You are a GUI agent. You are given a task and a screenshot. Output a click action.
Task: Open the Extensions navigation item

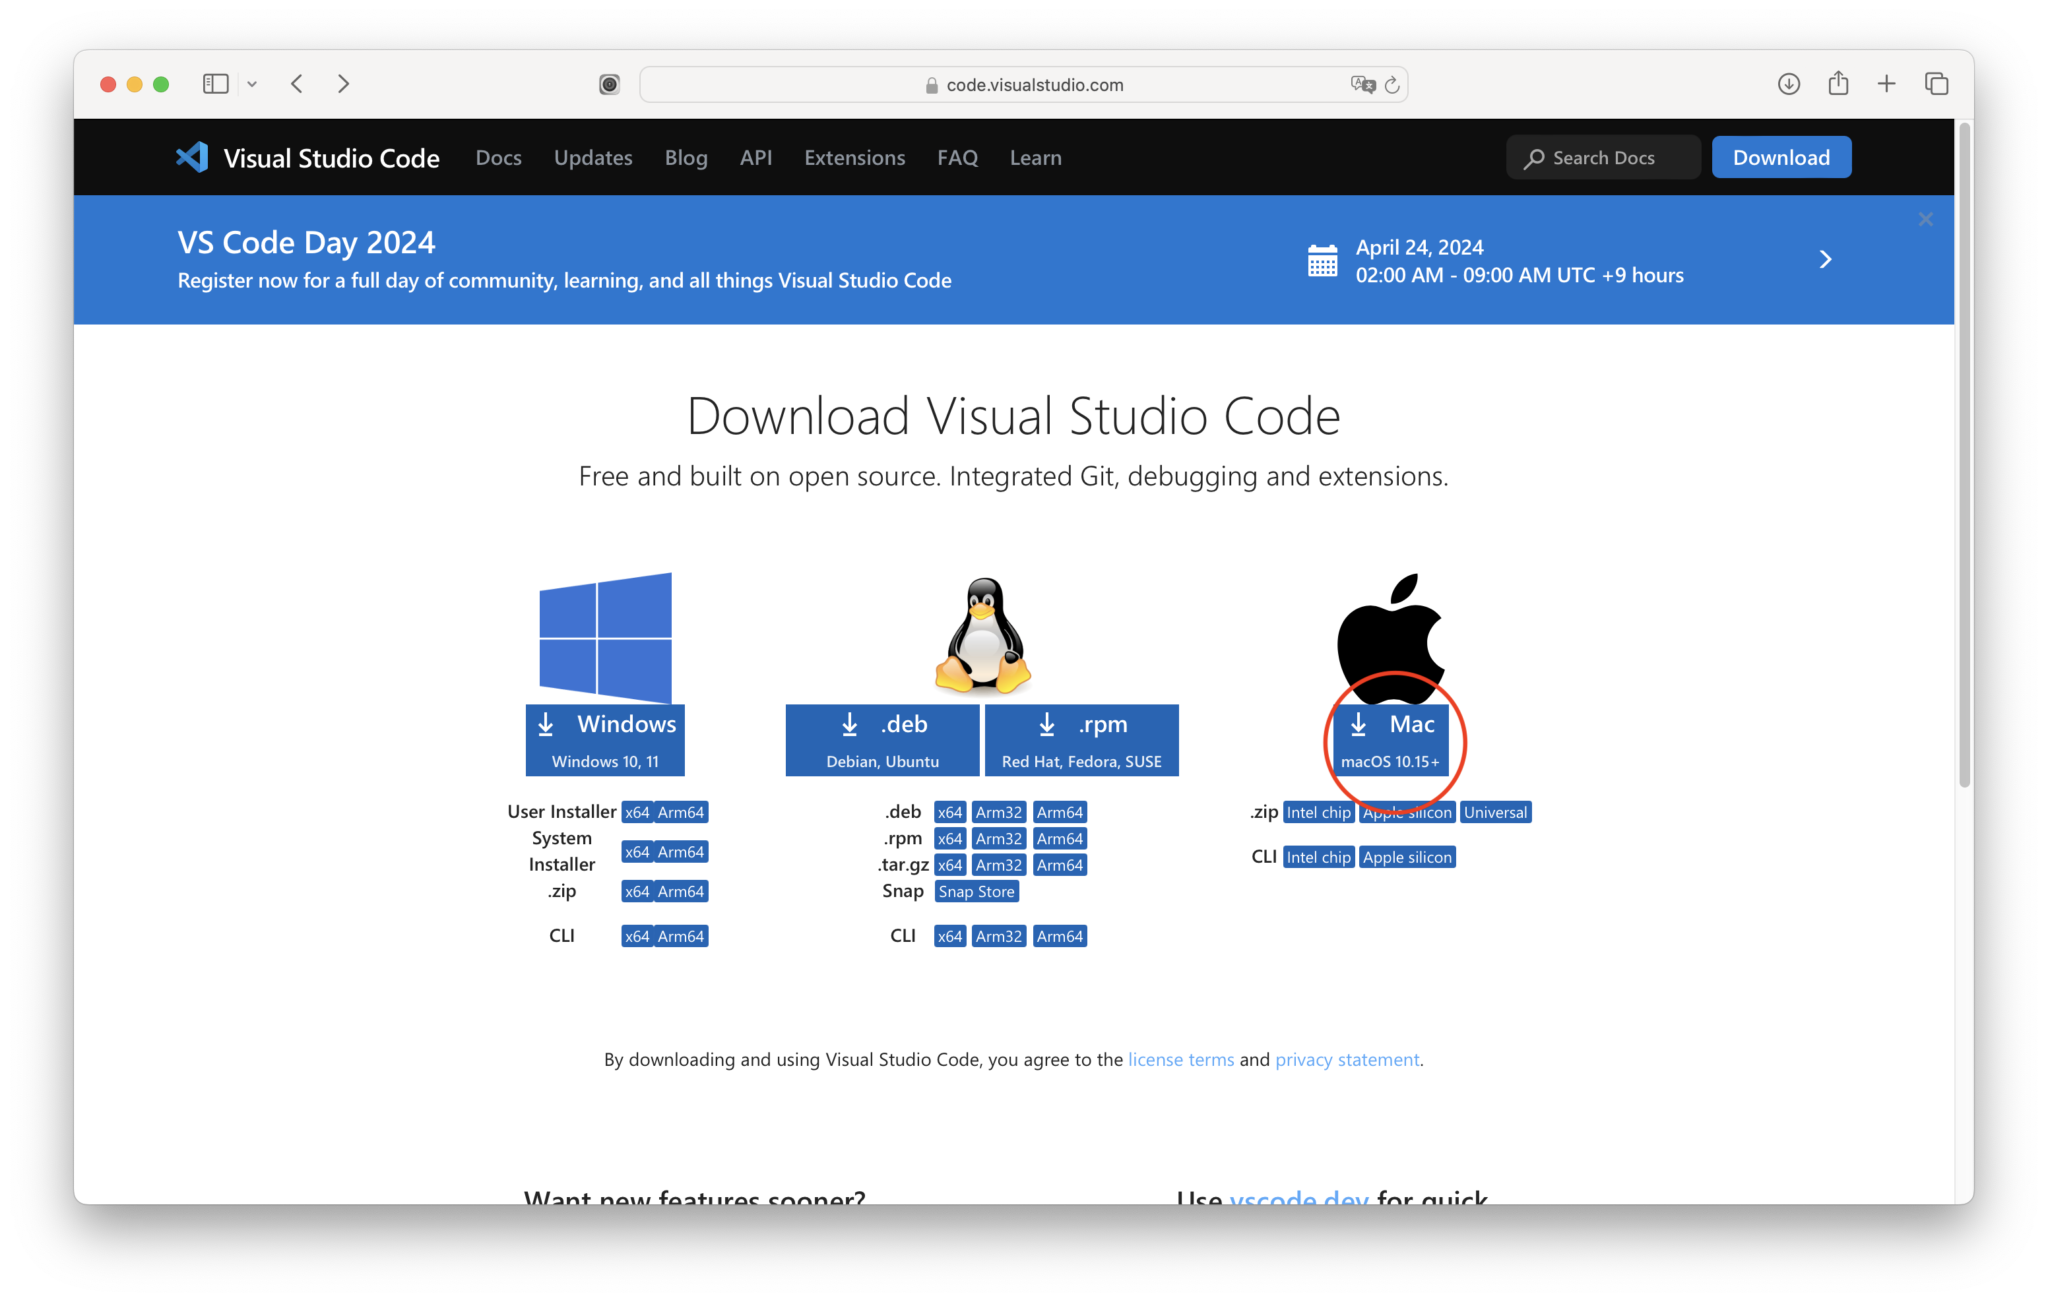[854, 157]
